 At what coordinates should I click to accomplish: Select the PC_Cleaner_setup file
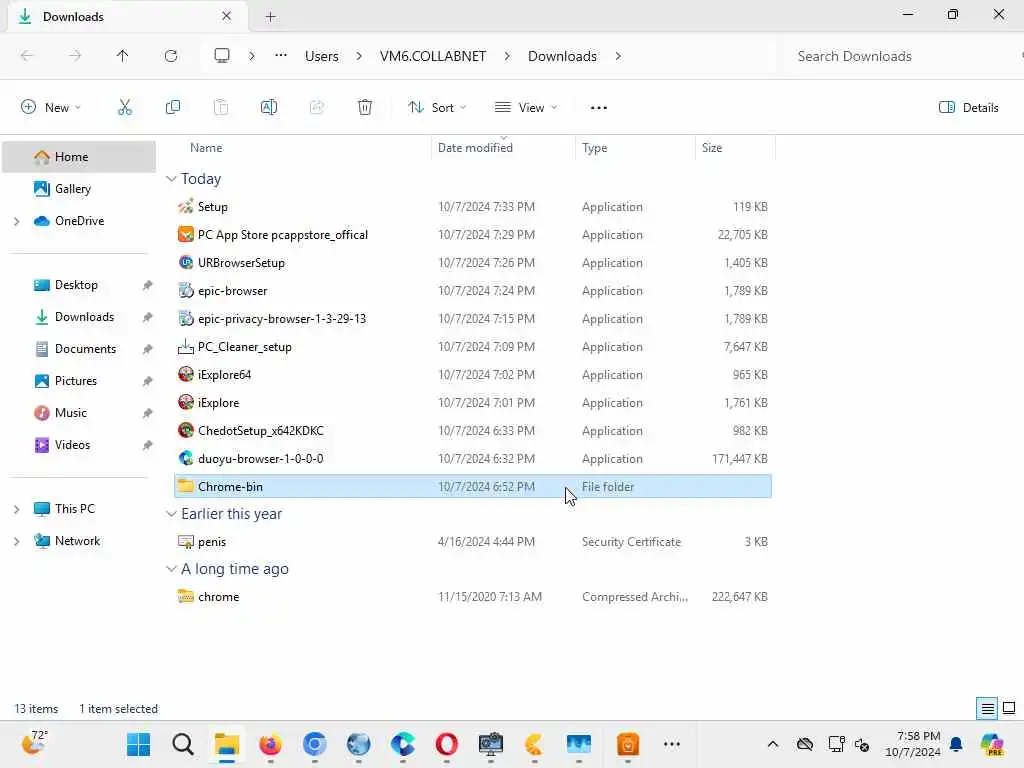(x=473, y=347)
